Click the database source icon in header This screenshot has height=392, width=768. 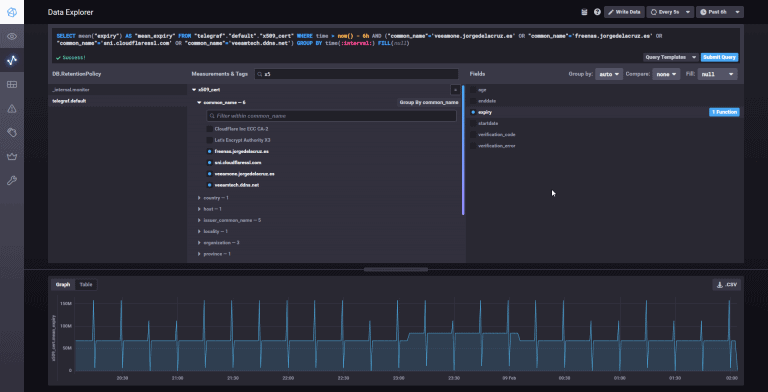584,12
